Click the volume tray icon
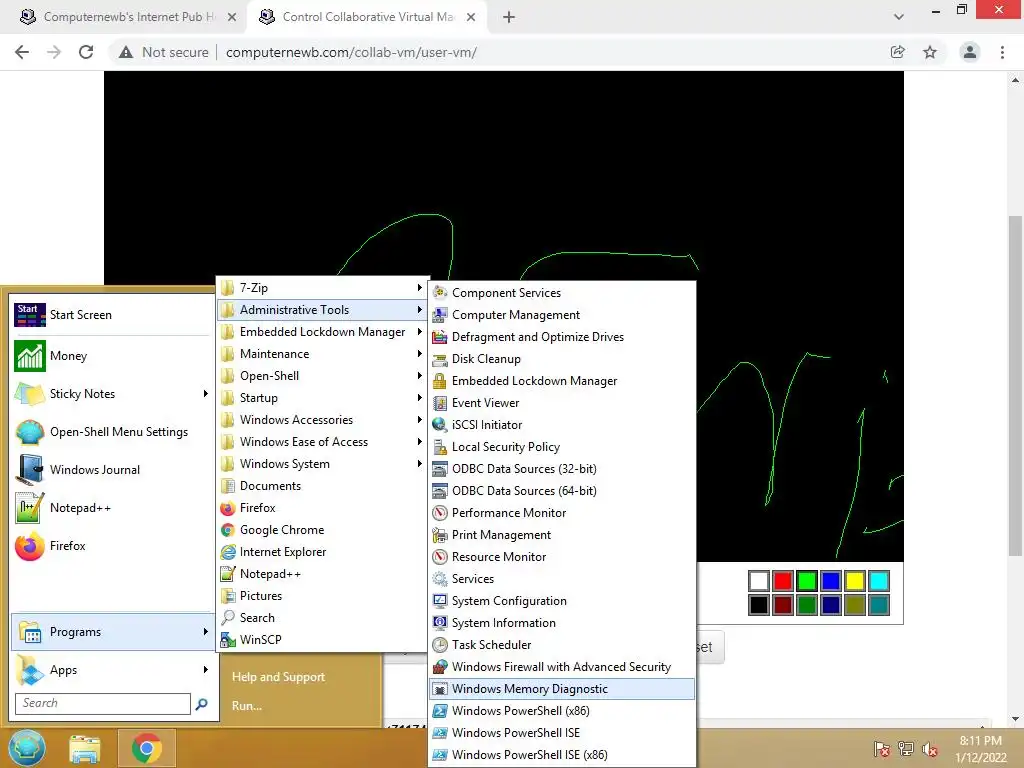1024x768 pixels. [x=930, y=749]
